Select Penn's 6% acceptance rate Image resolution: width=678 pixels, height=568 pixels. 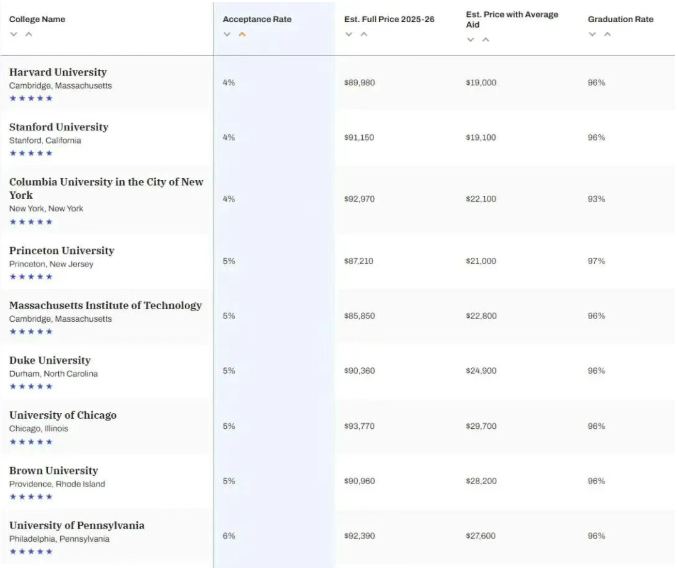229,536
